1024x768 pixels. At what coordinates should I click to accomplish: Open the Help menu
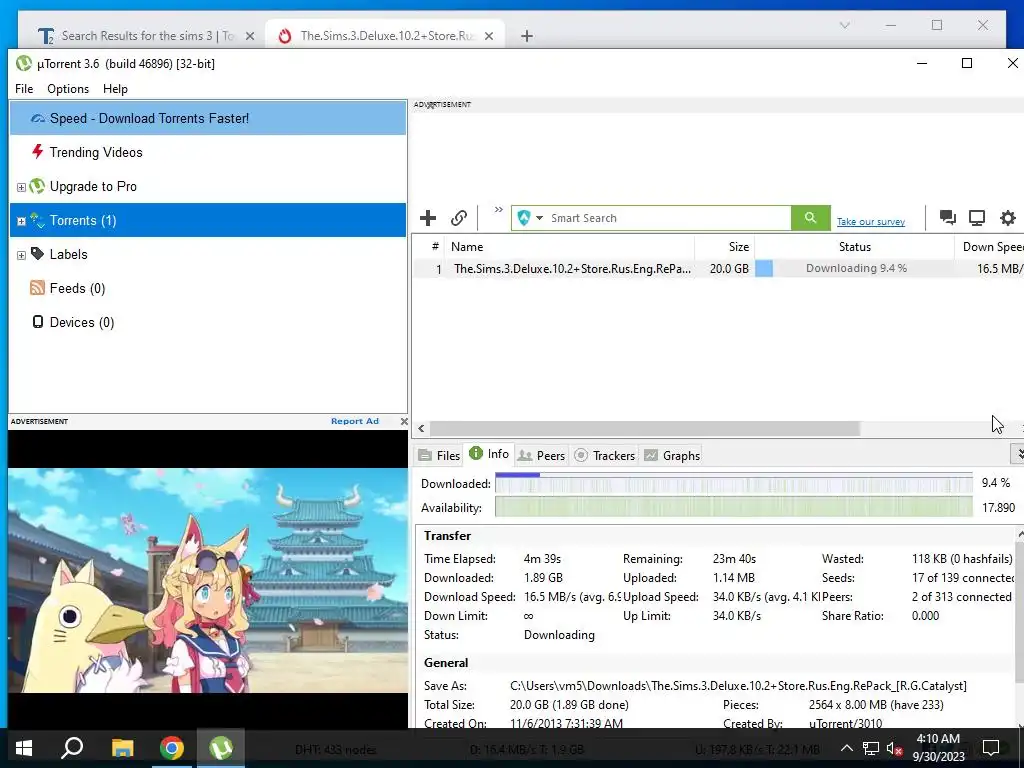(115, 89)
